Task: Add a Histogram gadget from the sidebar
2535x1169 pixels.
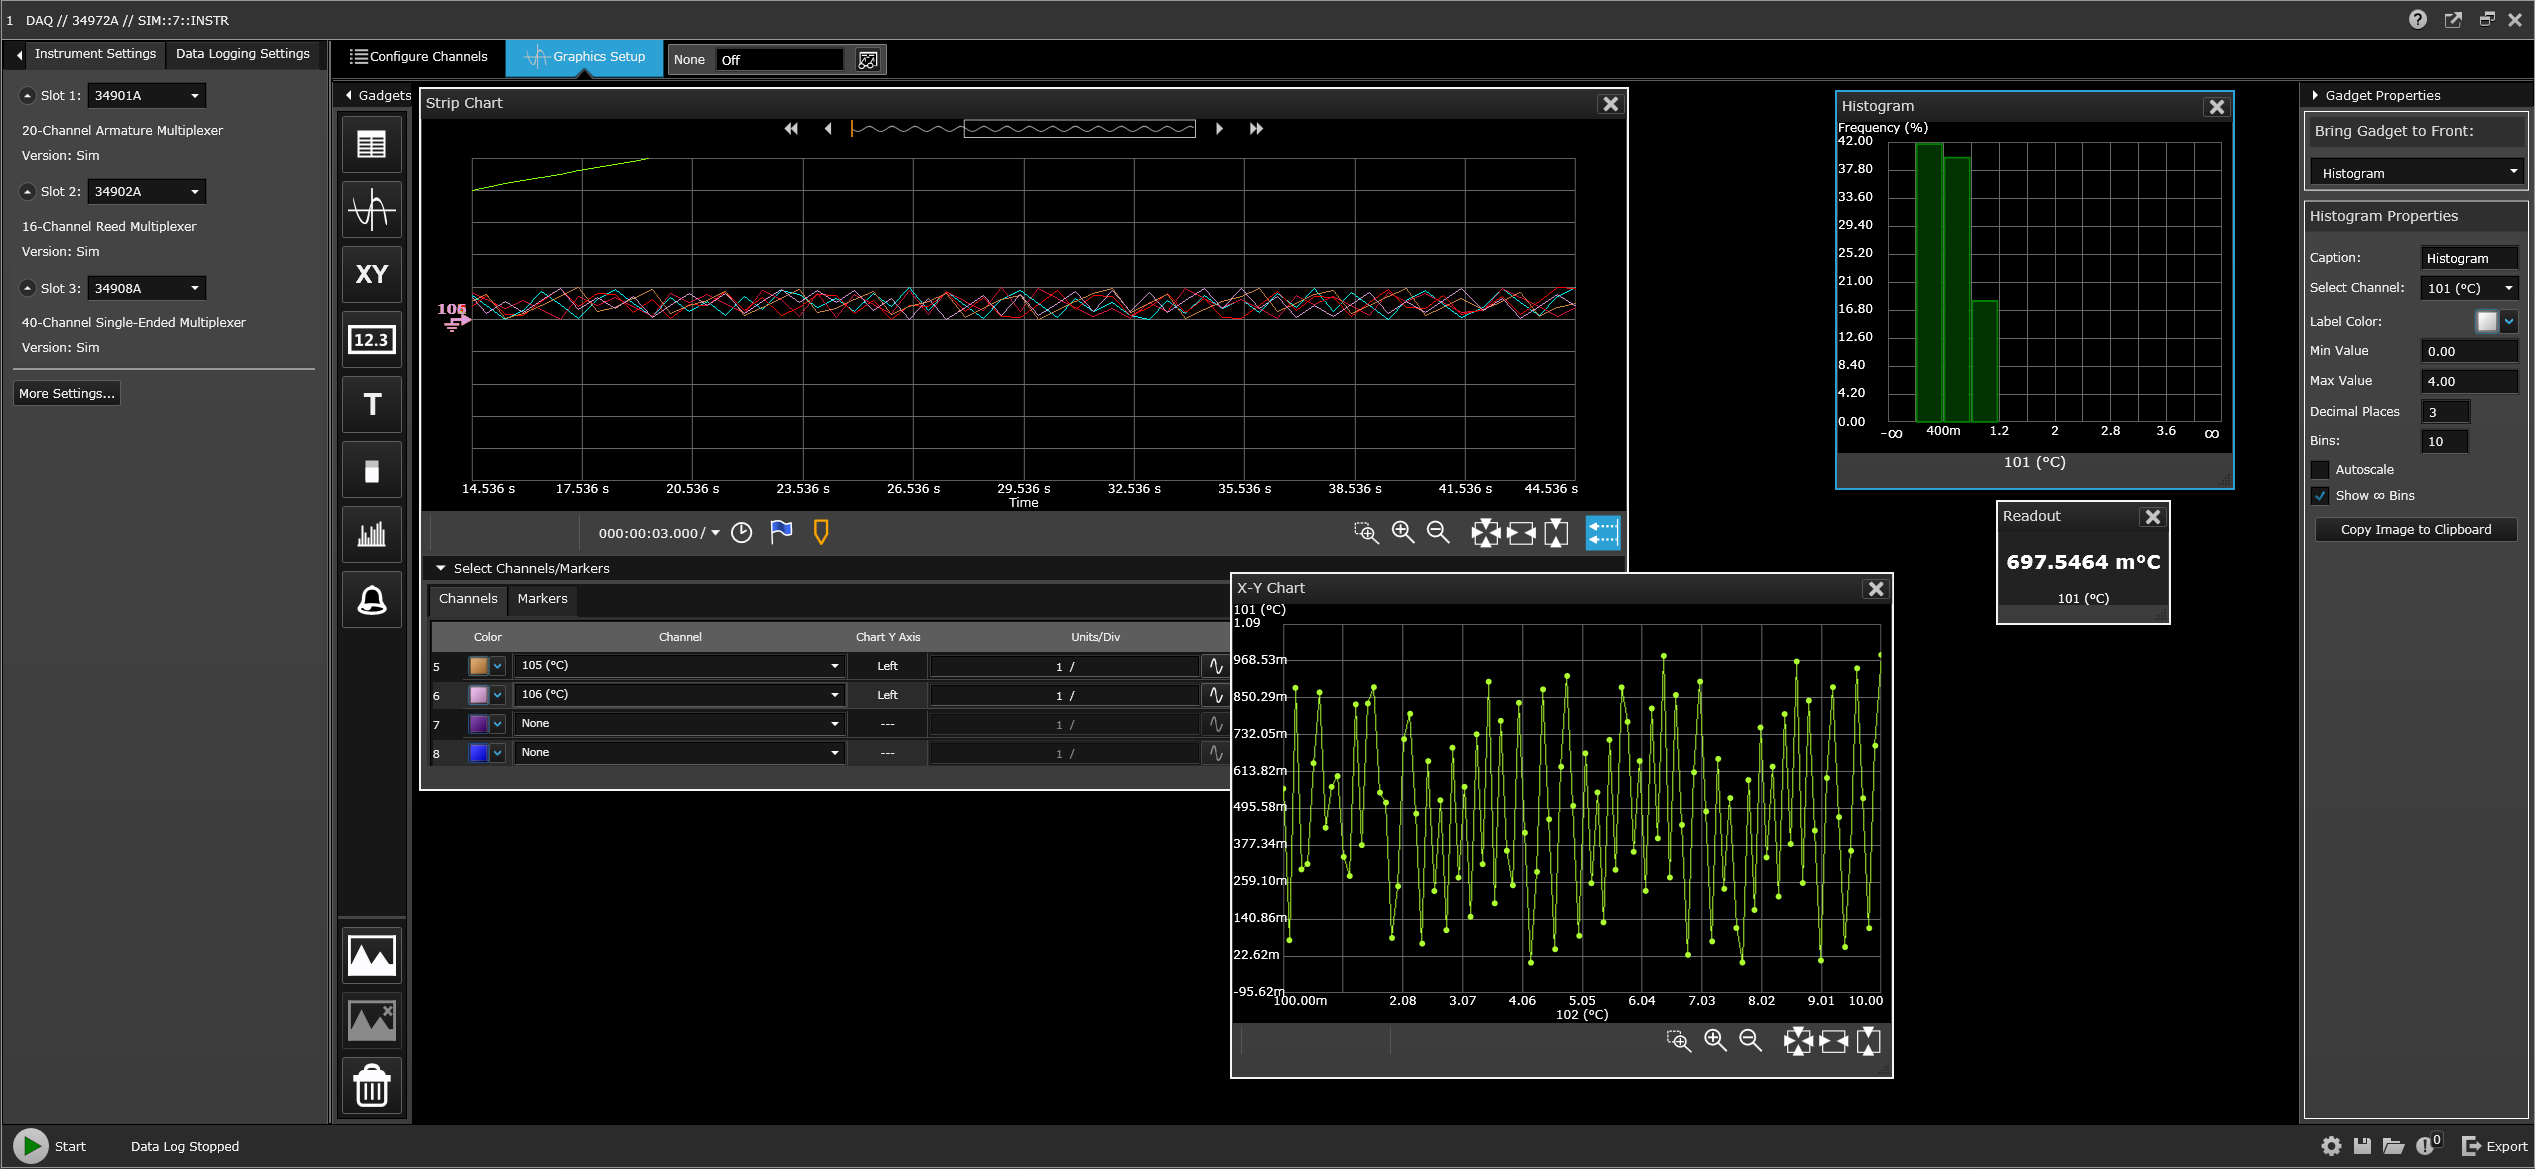Action: pos(371,535)
